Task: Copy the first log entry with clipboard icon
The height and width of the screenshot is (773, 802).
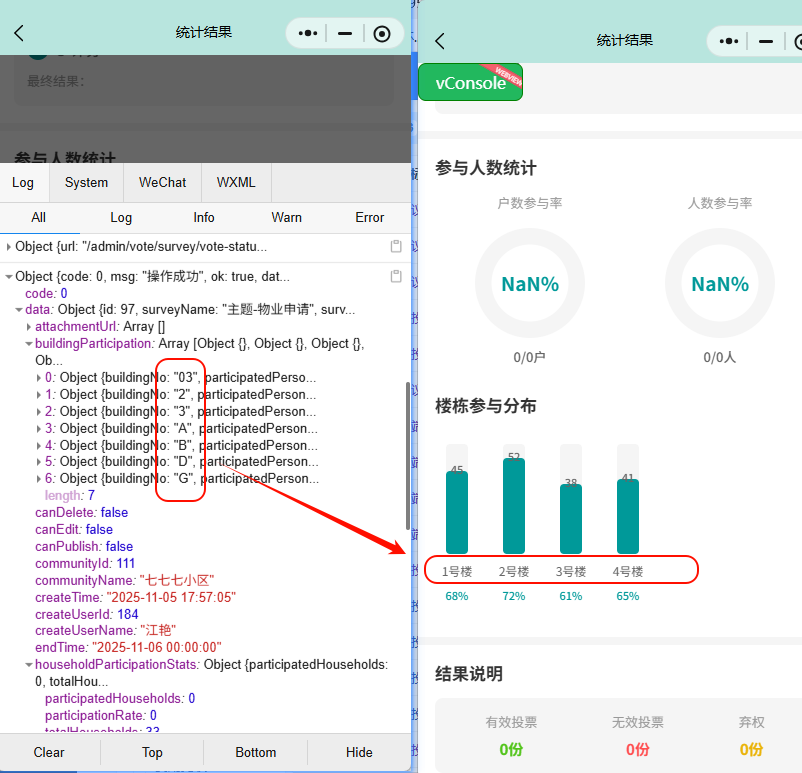Action: click(x=396, y=246)
